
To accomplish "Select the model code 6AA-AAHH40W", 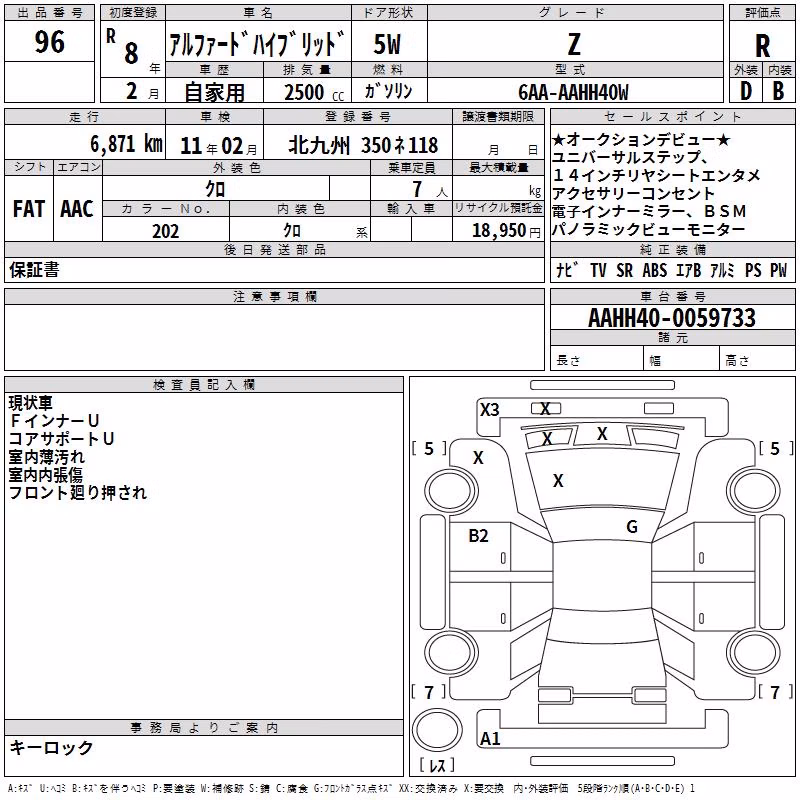I will tap(573, 92).
